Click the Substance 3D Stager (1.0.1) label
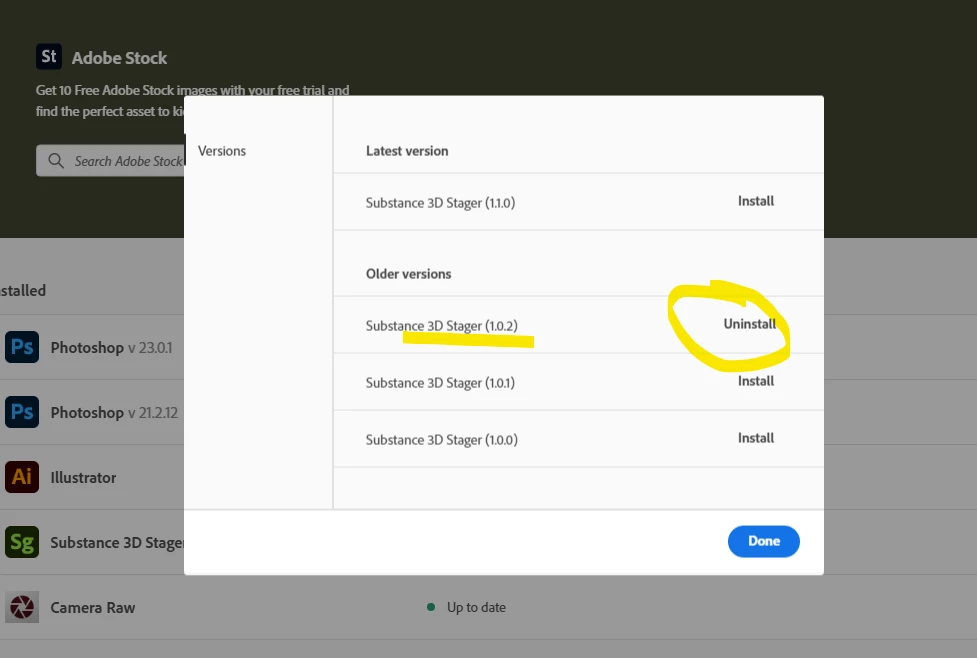Viewport: 977px width, 658px height. pyautogui.click(x=440, y=383)
